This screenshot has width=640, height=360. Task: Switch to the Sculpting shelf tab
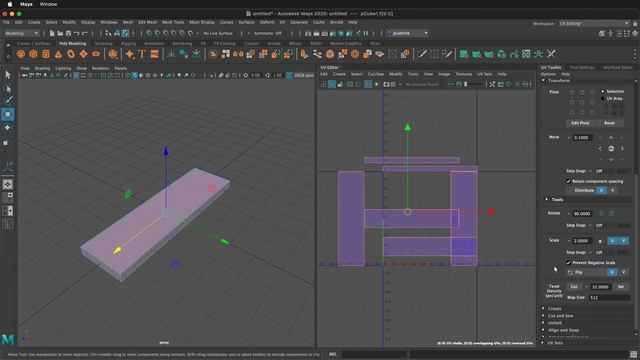pyautogui.click(x=103, y=43)
